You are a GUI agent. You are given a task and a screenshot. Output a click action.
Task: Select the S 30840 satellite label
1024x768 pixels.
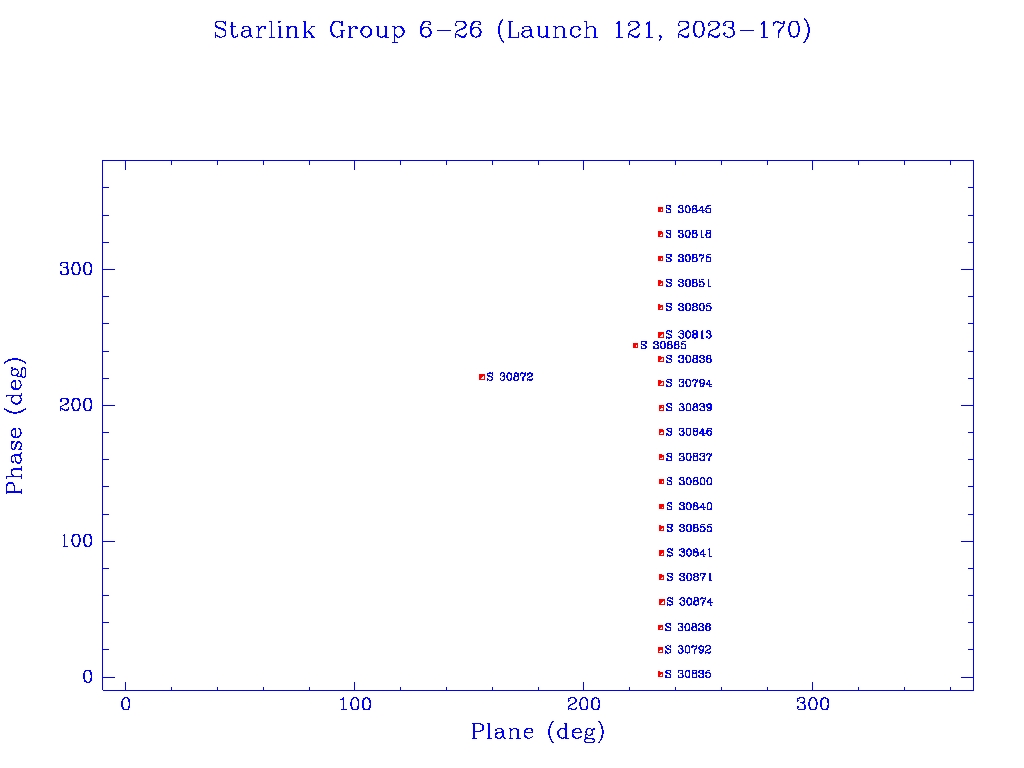point(689,506)
